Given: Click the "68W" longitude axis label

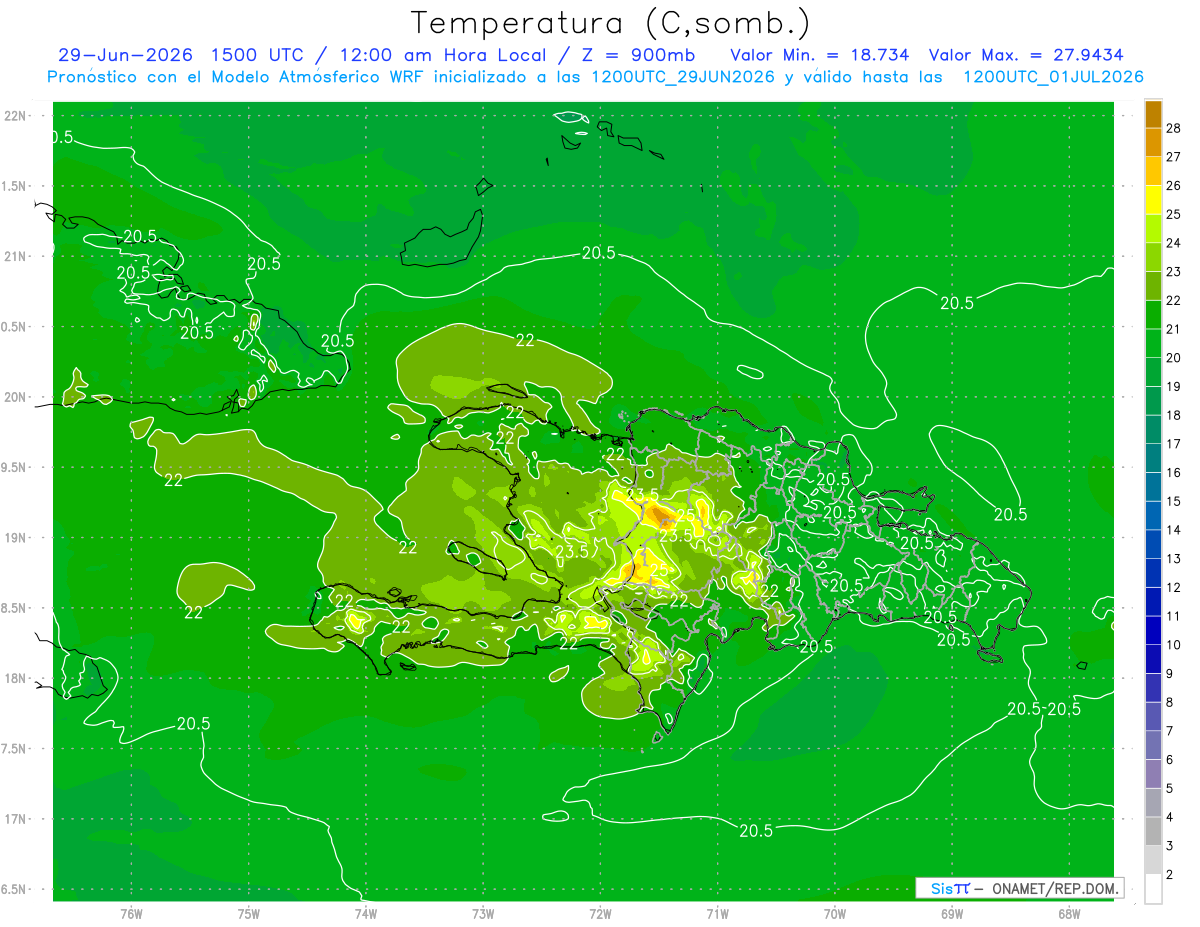Looking at the screenshot, I should click(x=1069, y=914).
